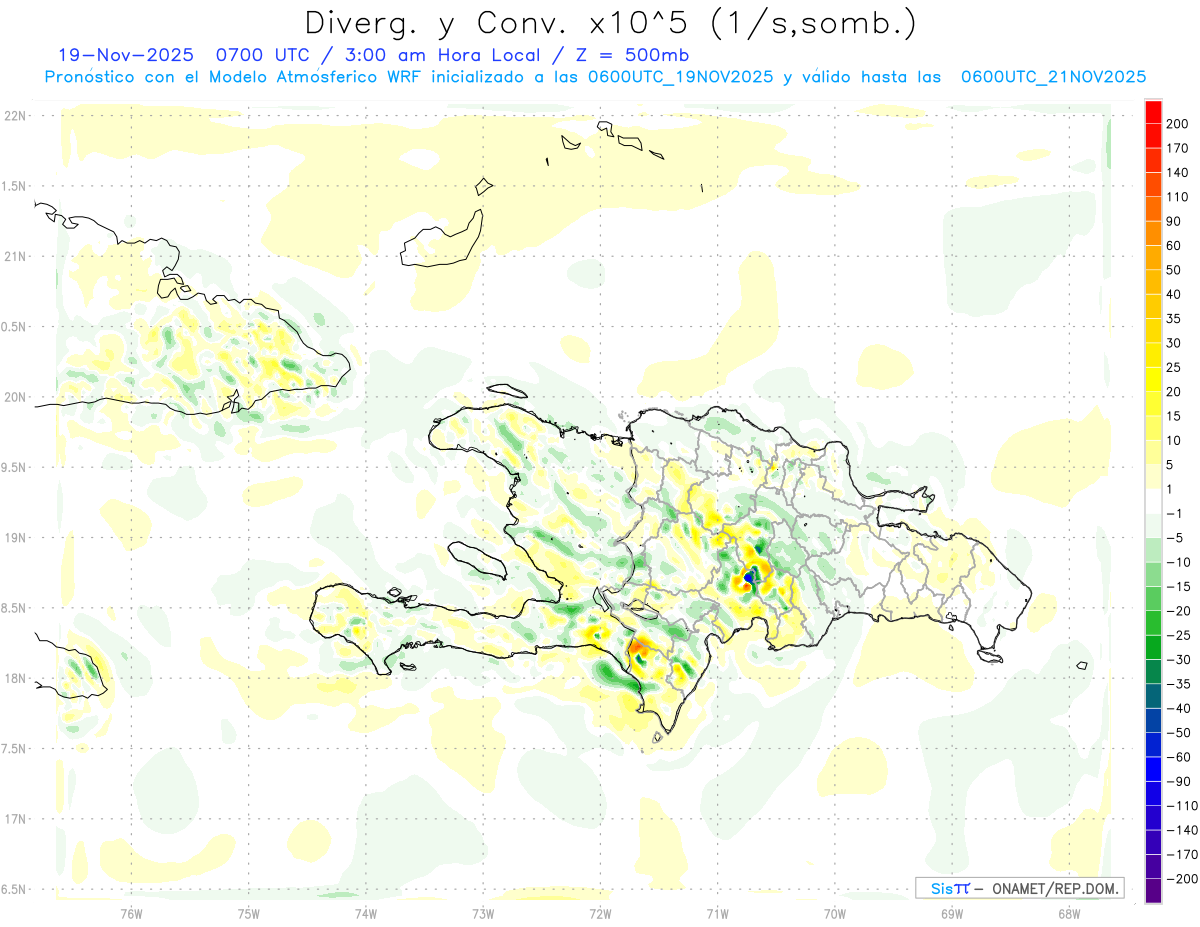1200x927 pixels.
Task: Click the orange divergence spot near 18.2N 71.7W
Action: click(x=639, y=645)
